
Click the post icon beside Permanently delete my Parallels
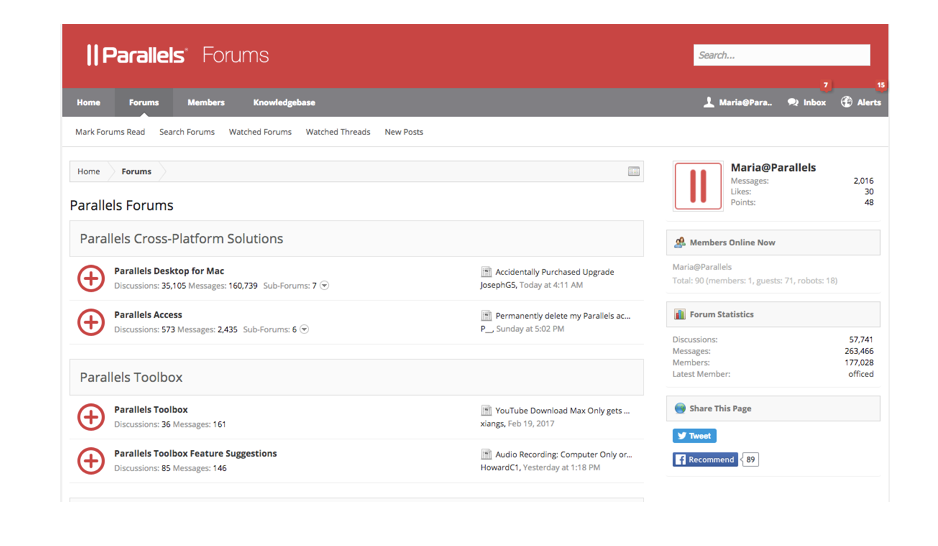click(x=486, y=316)
